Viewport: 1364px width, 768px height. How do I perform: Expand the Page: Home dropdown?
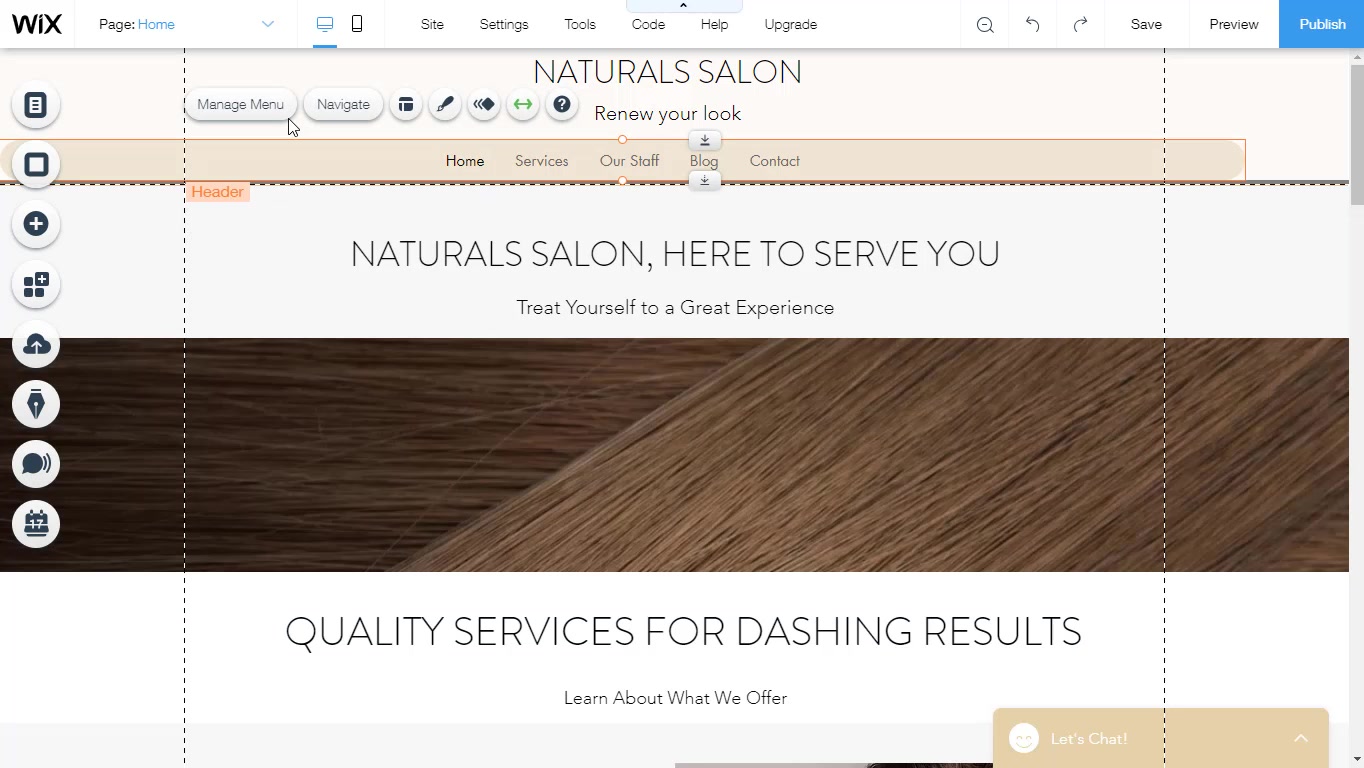click(267, 24)
